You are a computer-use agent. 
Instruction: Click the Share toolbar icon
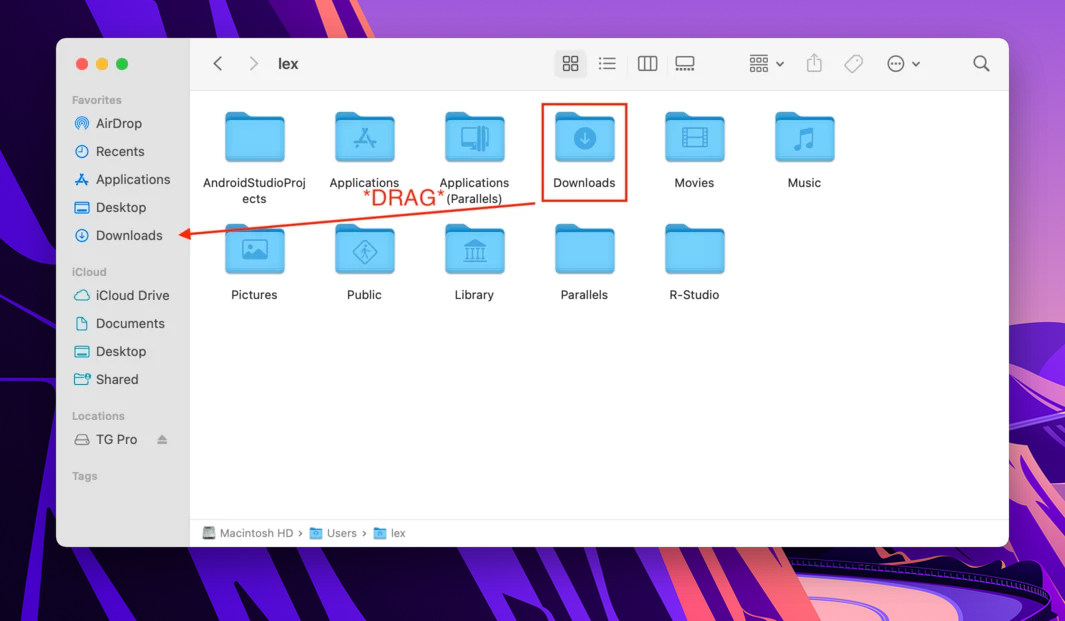click(814, 64)
